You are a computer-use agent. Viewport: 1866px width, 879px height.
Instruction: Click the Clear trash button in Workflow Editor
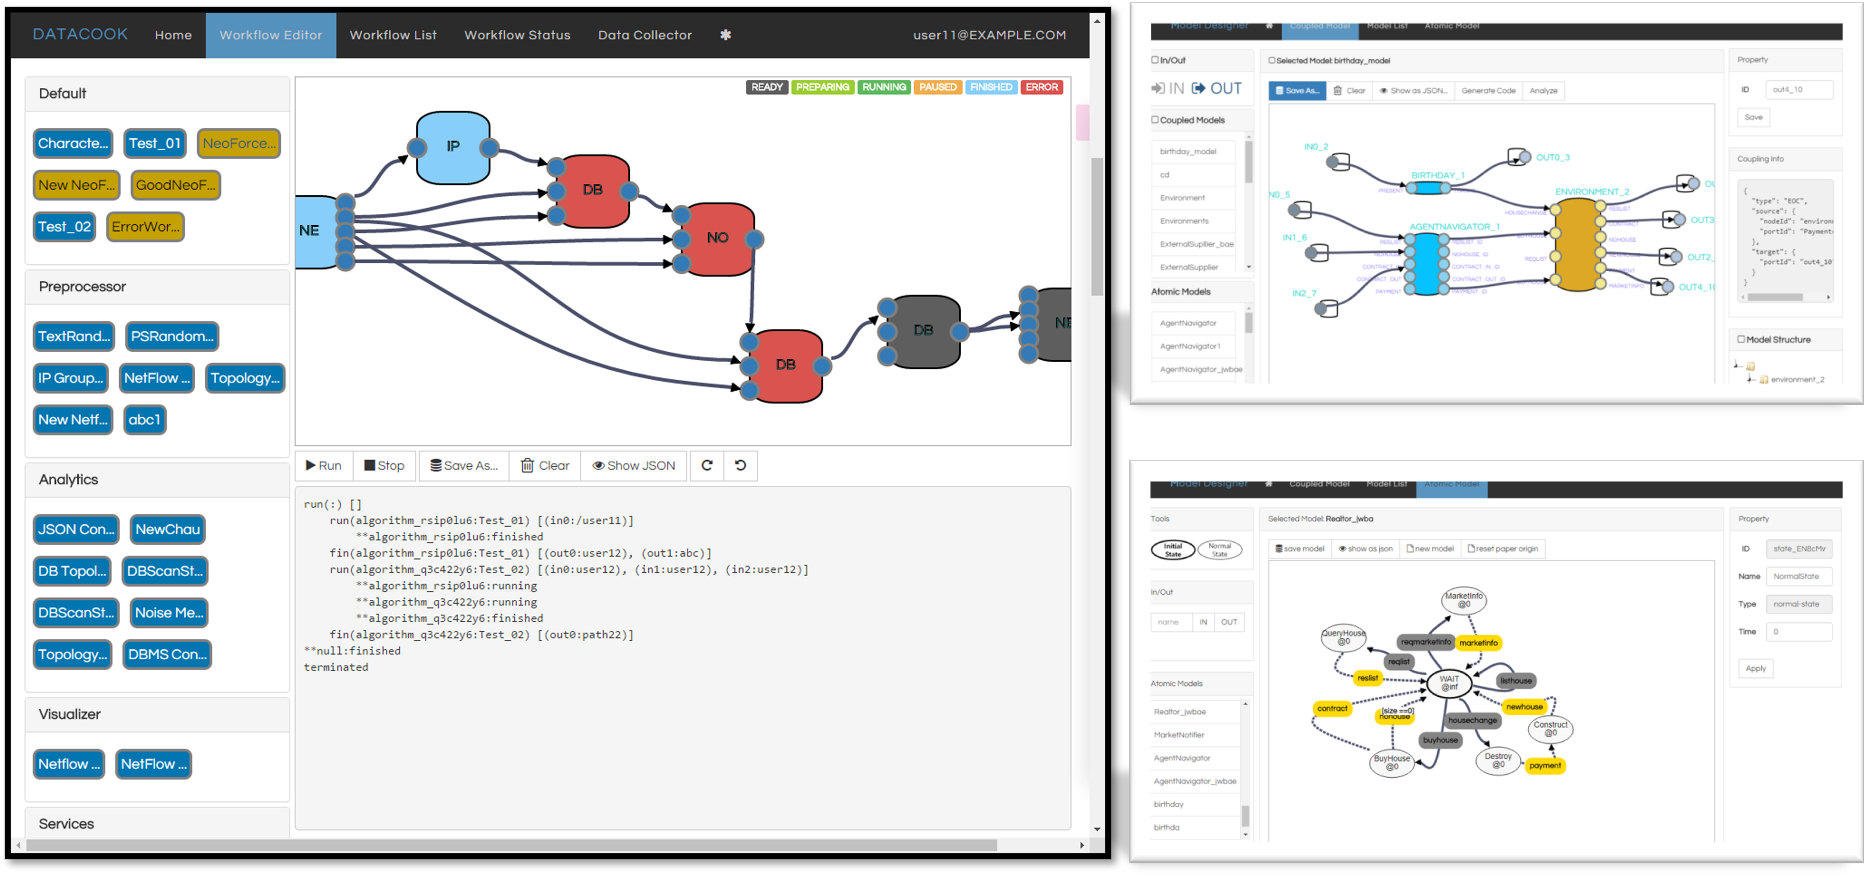click(x=545, y=466)
